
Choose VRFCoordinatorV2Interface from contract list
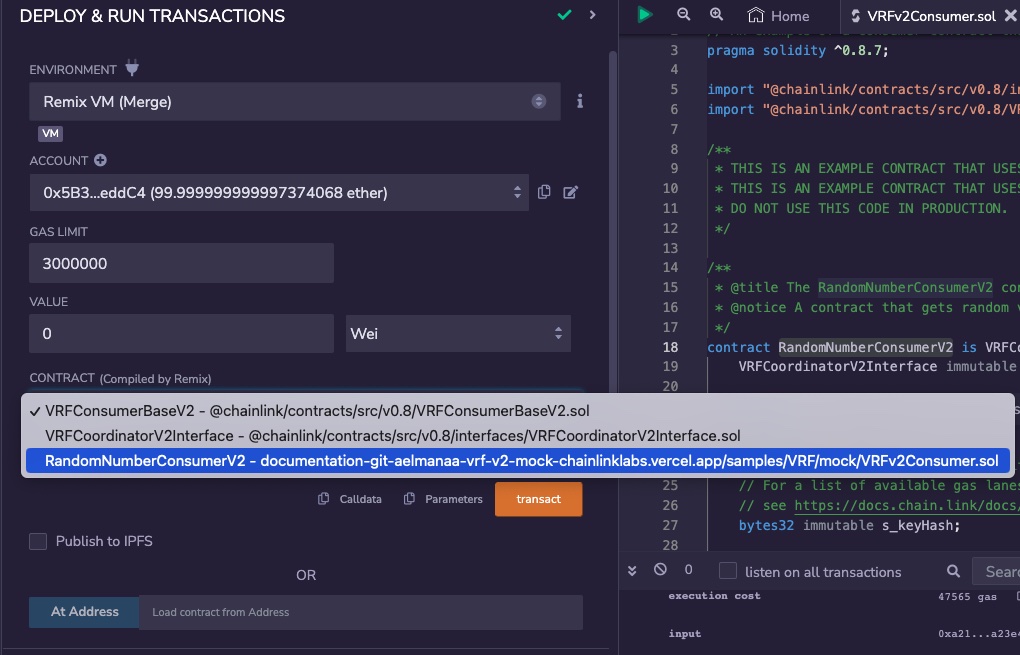tap(392, 436)
